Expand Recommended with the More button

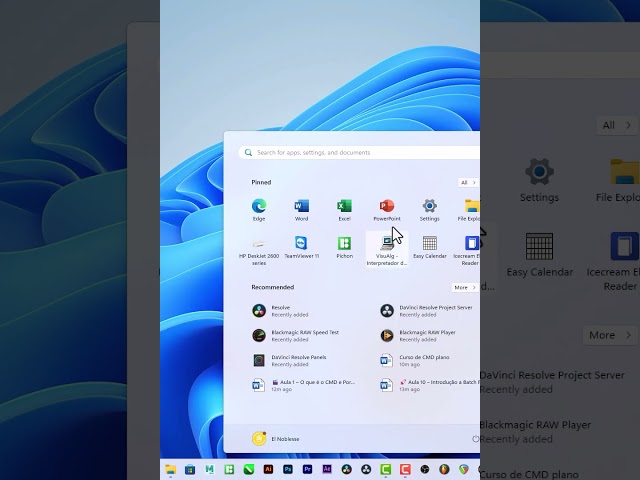point(464,287)
